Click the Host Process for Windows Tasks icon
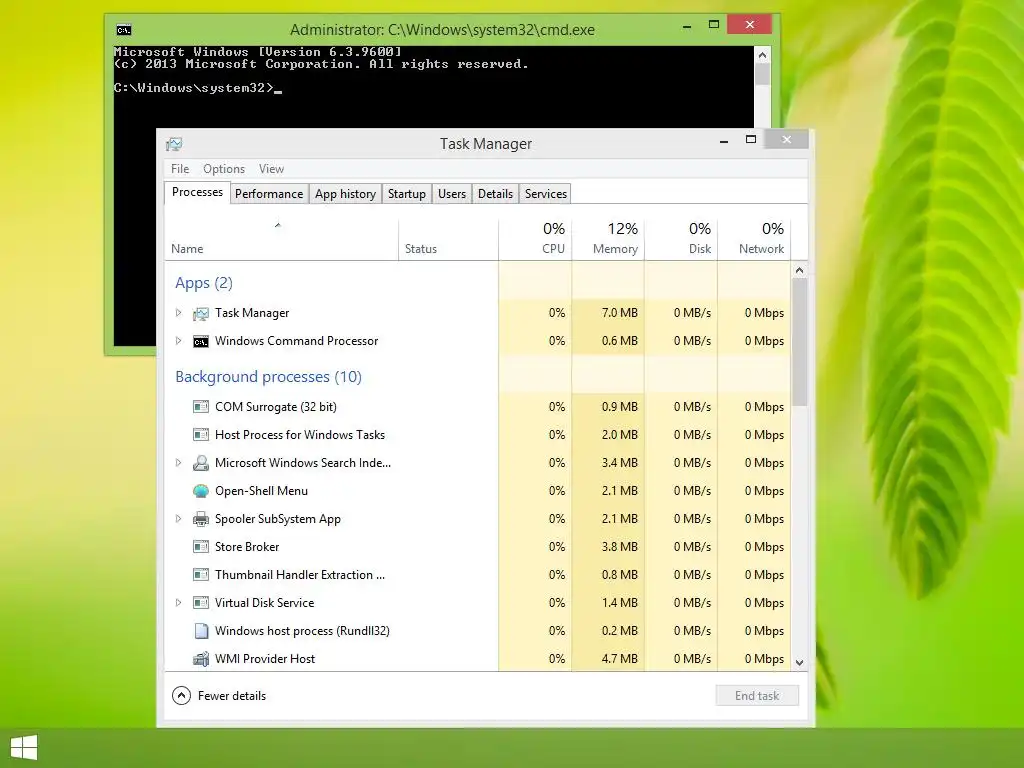This screenshot has width=1024, height=768. tap(201, 435)
